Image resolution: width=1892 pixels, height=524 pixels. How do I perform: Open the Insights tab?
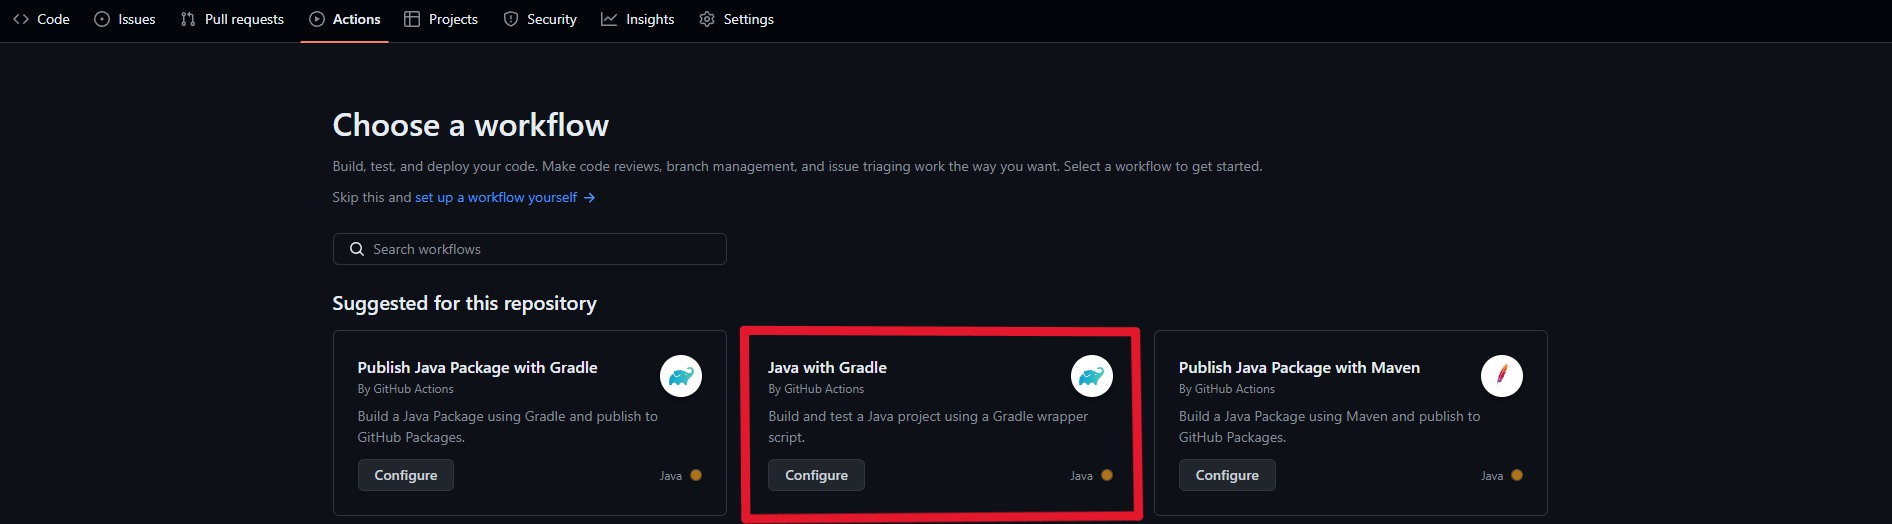coord(638,19)
